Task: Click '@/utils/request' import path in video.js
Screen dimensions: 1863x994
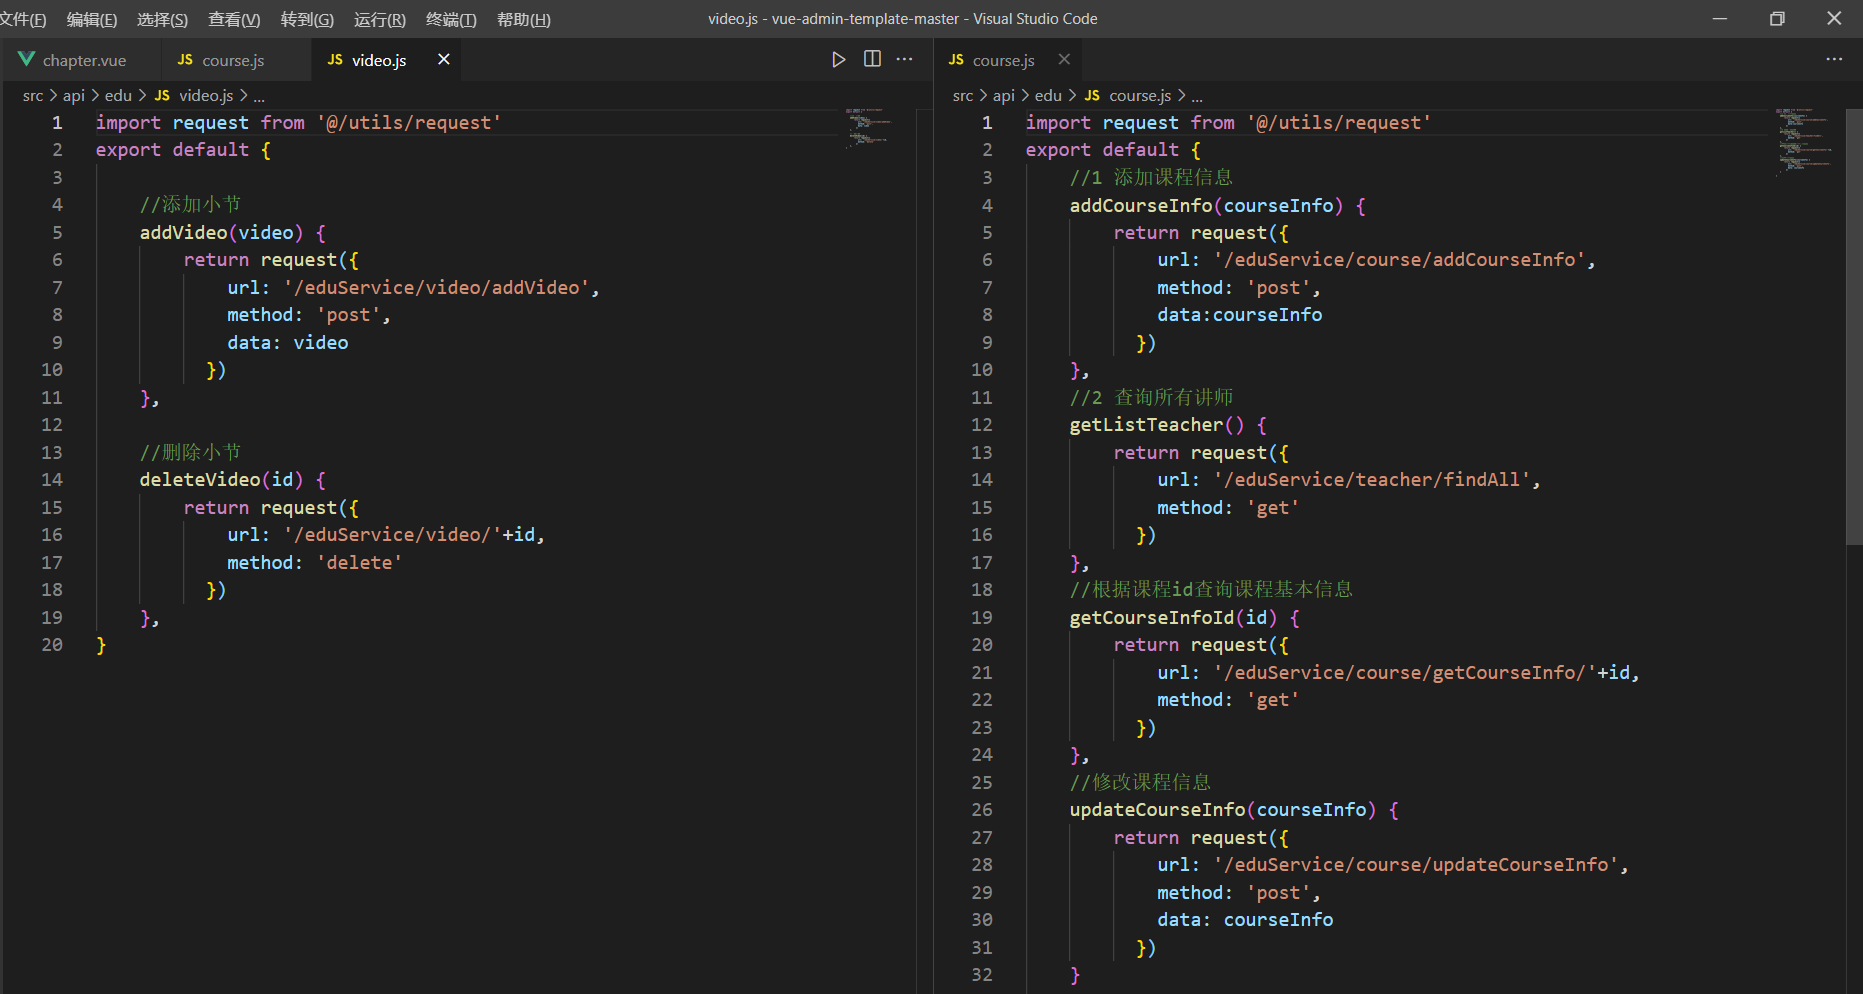Action: point(409,122)
